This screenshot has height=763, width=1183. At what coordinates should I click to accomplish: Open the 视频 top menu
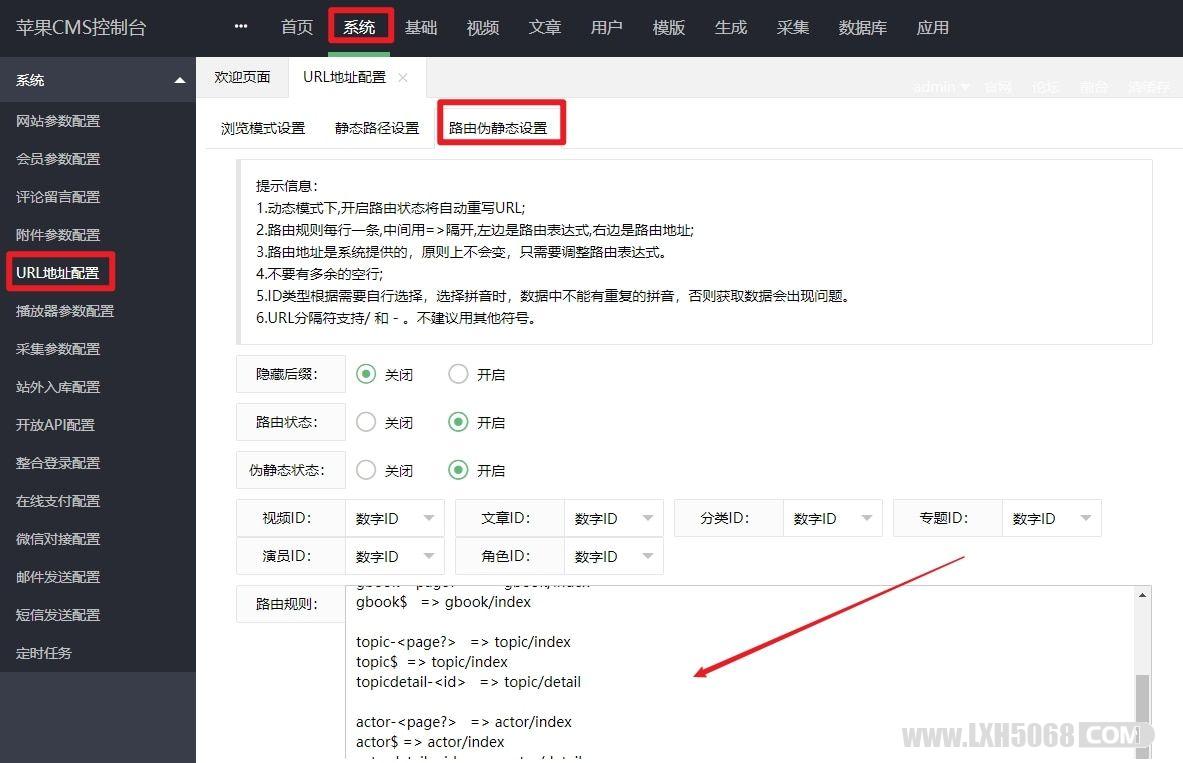click(483, 27)
